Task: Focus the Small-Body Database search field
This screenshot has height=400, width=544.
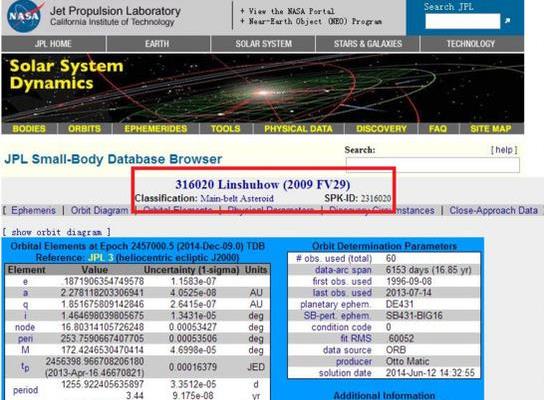Action: [x=433, y=165]
